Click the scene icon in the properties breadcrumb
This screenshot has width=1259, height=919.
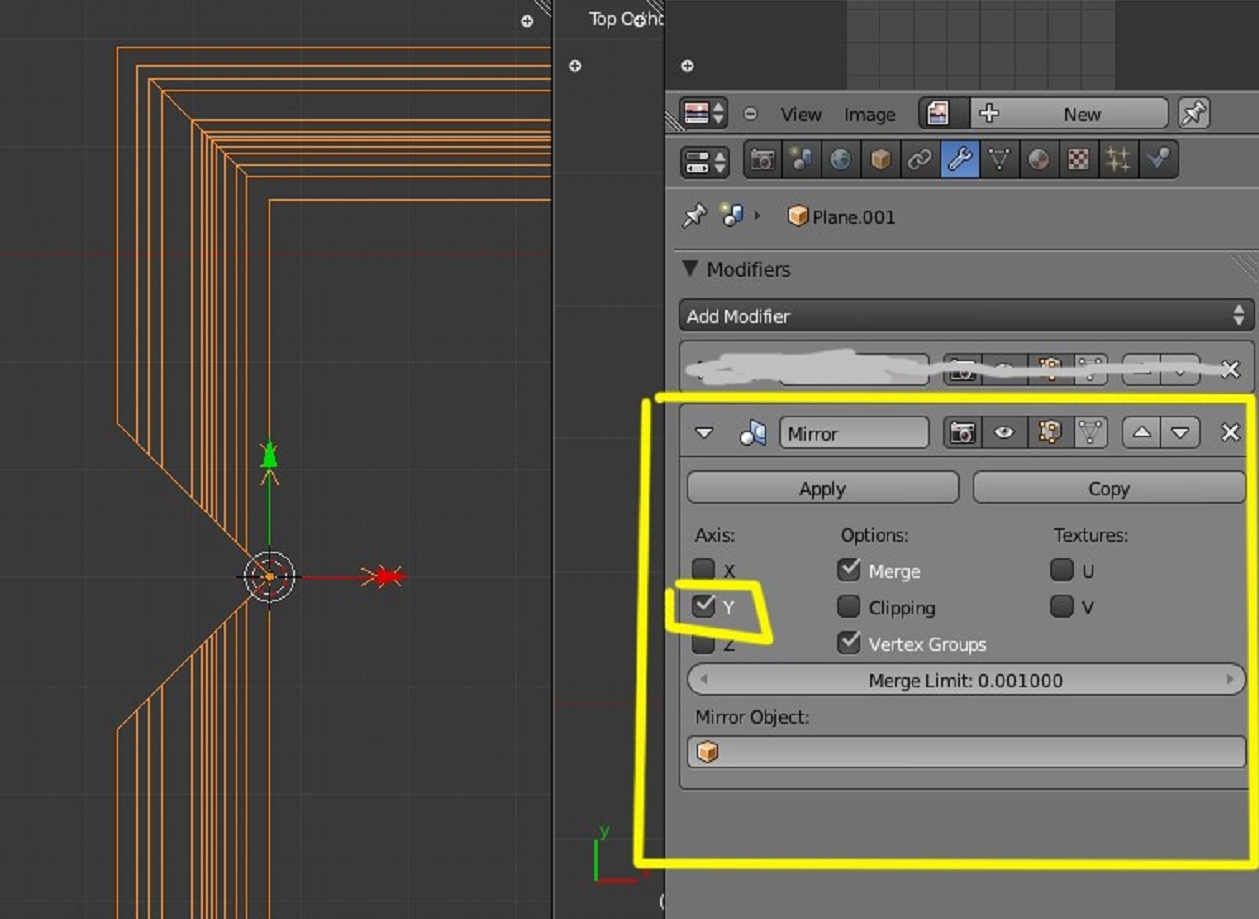[732, 216]
